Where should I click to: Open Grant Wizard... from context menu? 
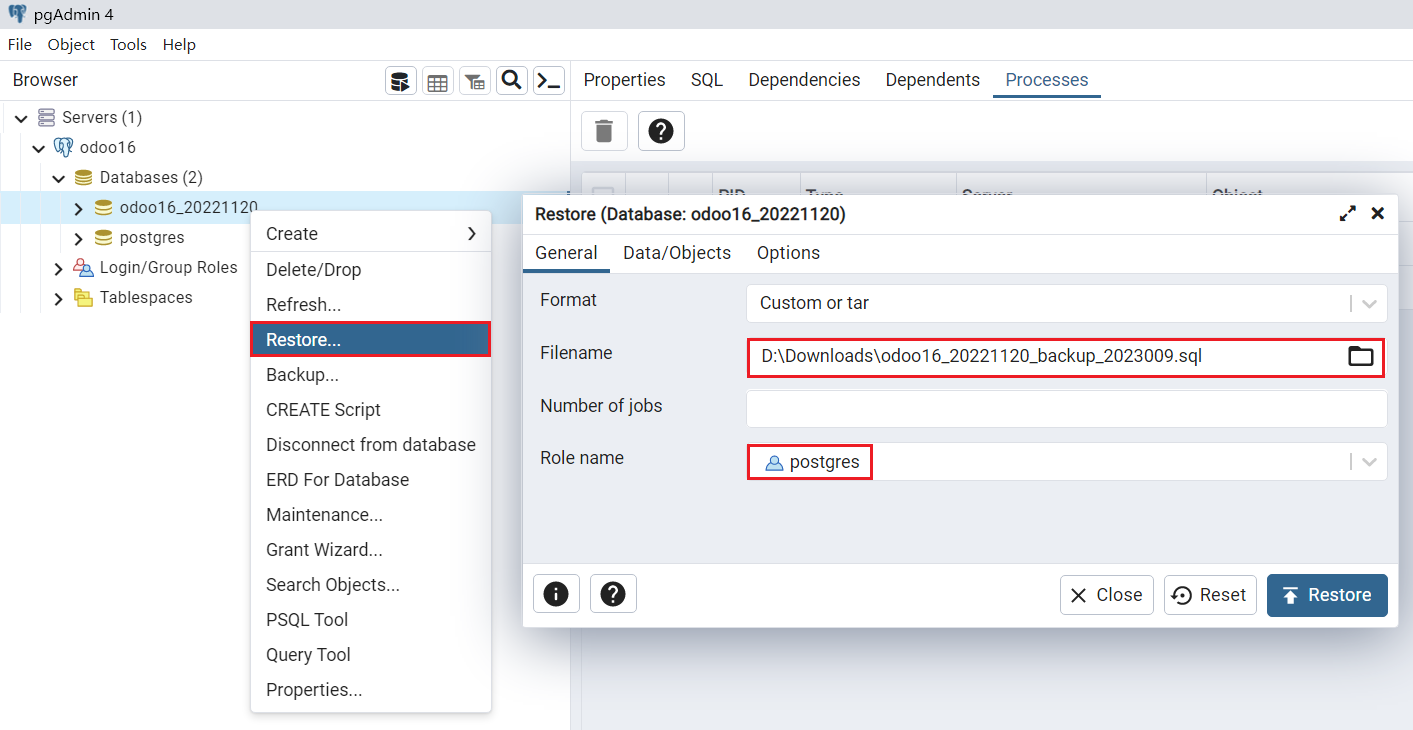[371, 550]
